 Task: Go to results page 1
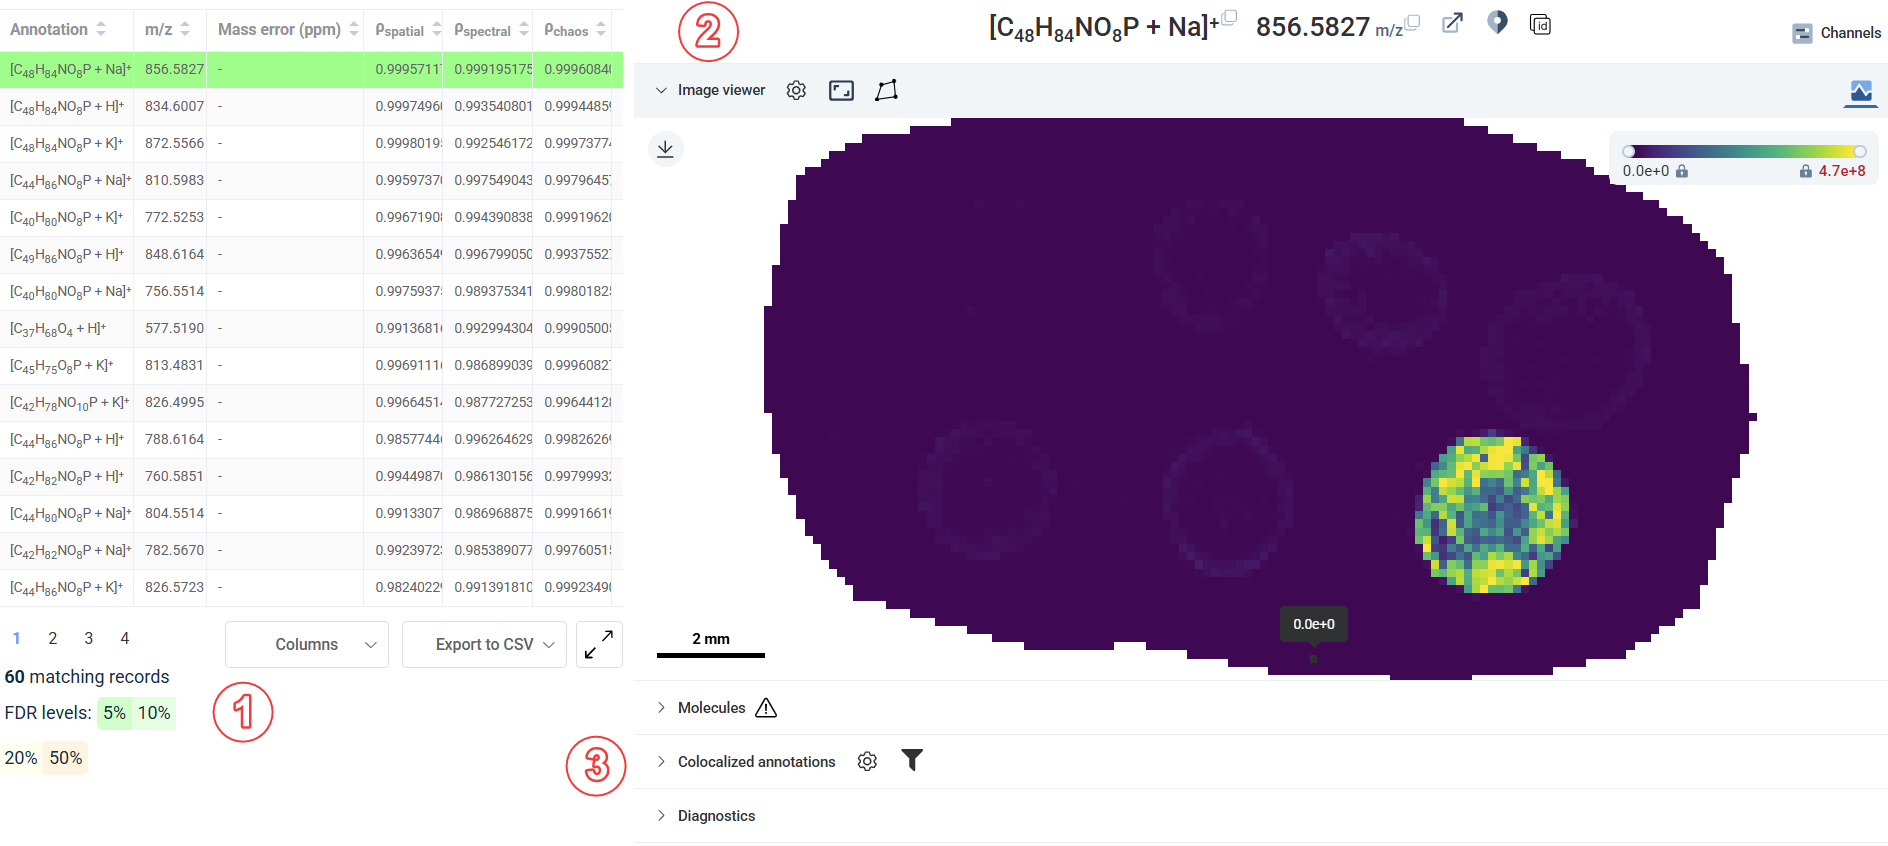tap(17, 638)
